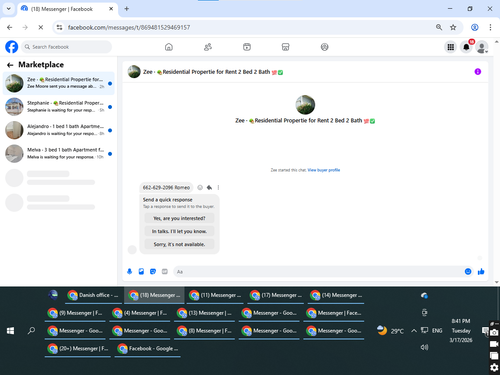The image size is (500, 375).
Task: Open site information icon in address bar
Action: tap(59, 27)
